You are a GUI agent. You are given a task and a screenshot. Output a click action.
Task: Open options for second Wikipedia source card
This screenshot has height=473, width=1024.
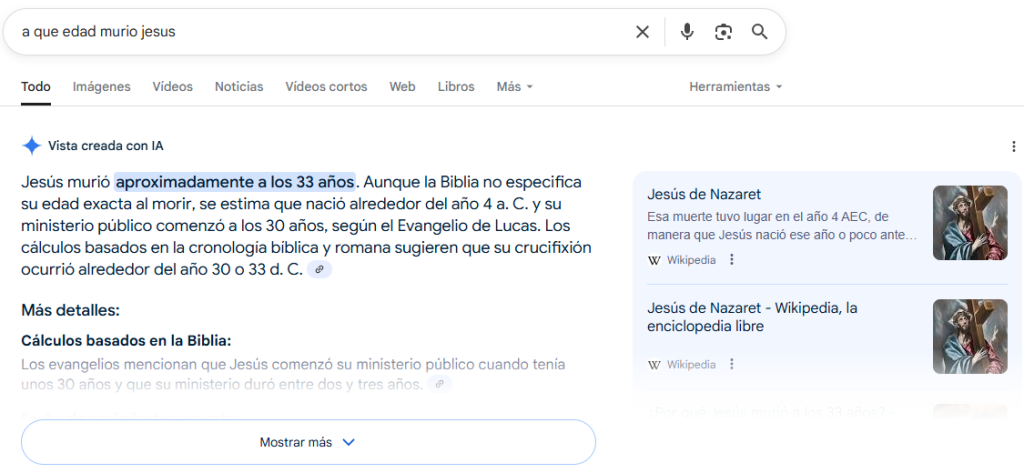point(732,364)
